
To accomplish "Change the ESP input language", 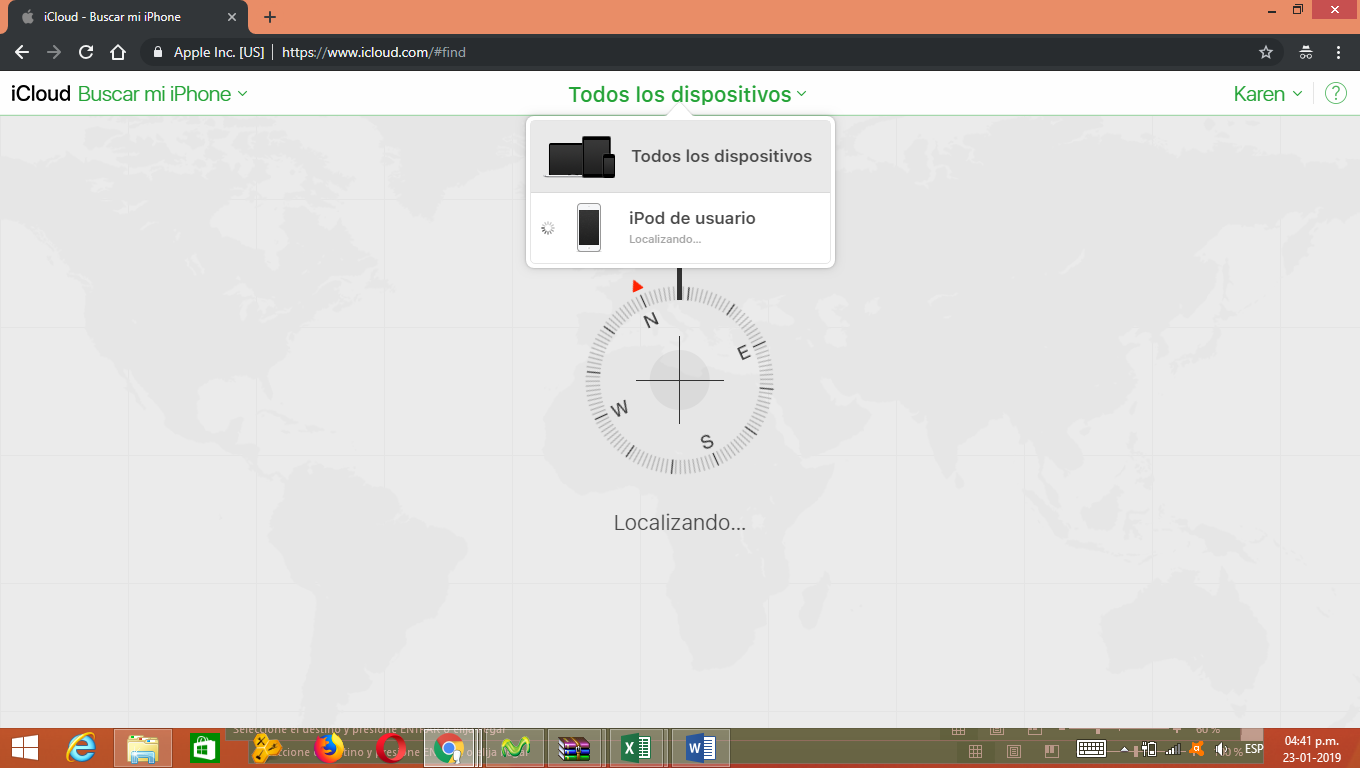I will pos(1254,749).
